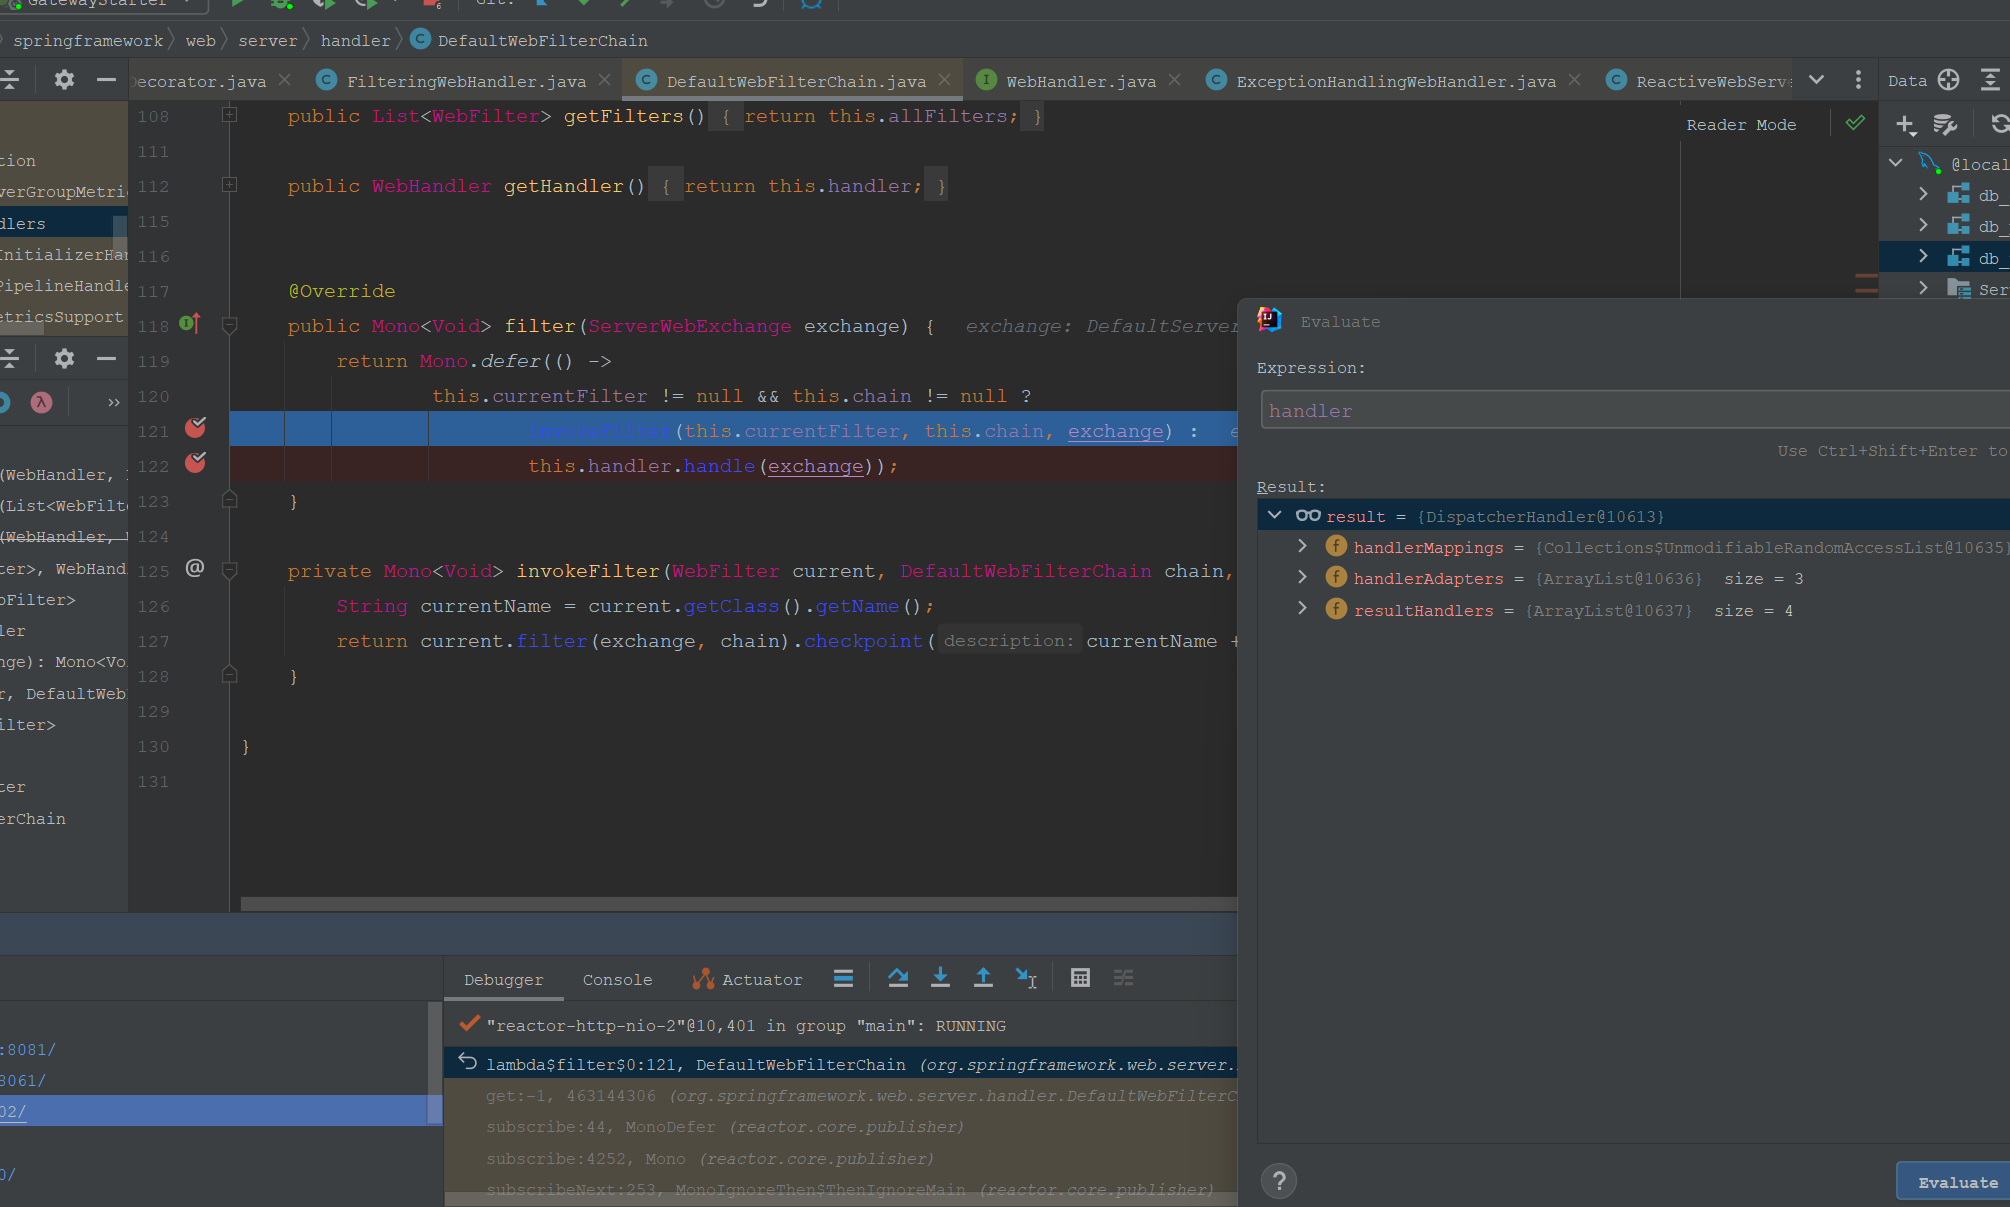This screenshot has height=1207, width=2010.
Task: Open data source properties icon
Action: coord(1945,125)
